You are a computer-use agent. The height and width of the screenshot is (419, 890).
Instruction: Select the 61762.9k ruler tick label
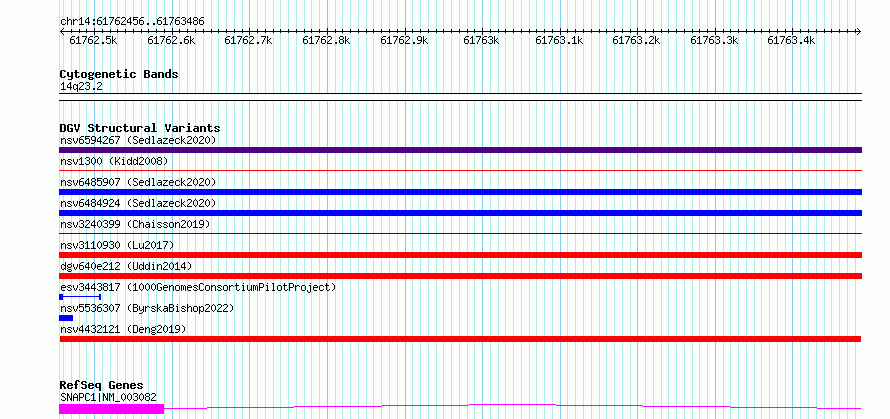tap(404, 40)
